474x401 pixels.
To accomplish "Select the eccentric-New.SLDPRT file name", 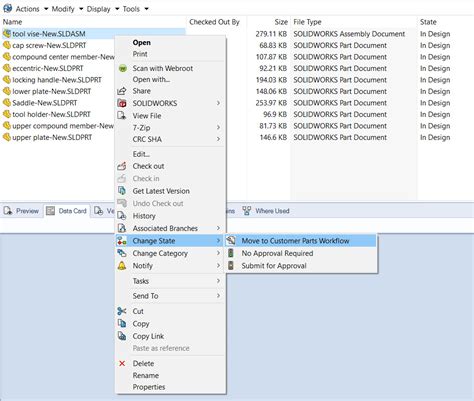I will pyautogui.click(x=48, y=68).
